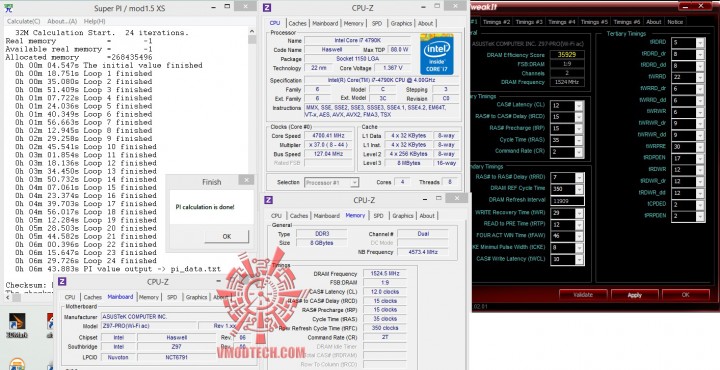Switch to Mainboard tab in top CPU-Z window

pos(325,23)
